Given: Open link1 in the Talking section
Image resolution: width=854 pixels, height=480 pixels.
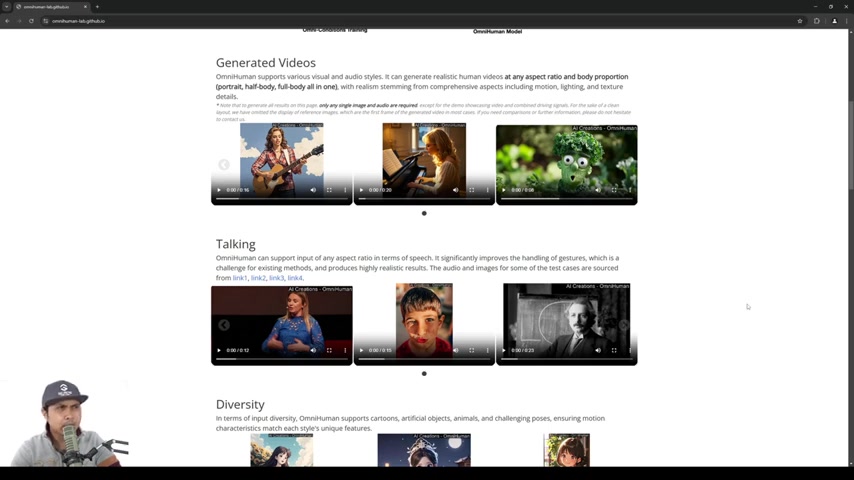Looking at the screenshot, I should point(240,278).
